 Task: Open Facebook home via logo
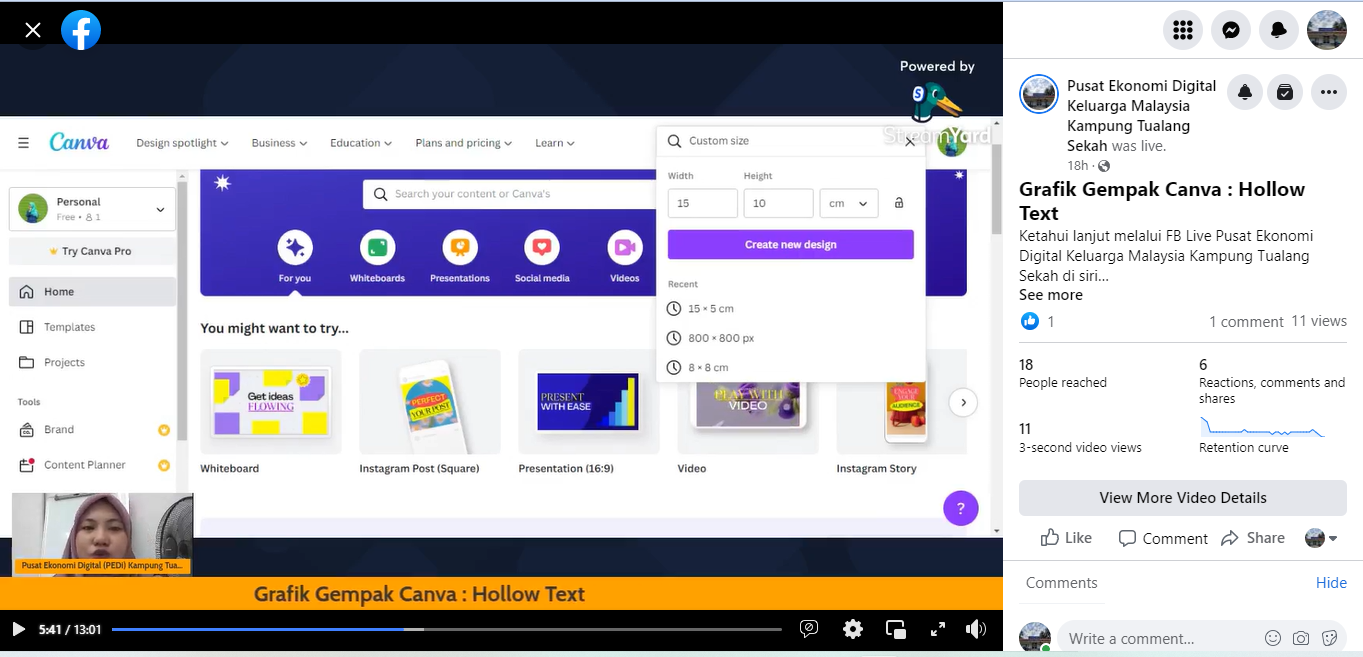click(x=81, y=31)
